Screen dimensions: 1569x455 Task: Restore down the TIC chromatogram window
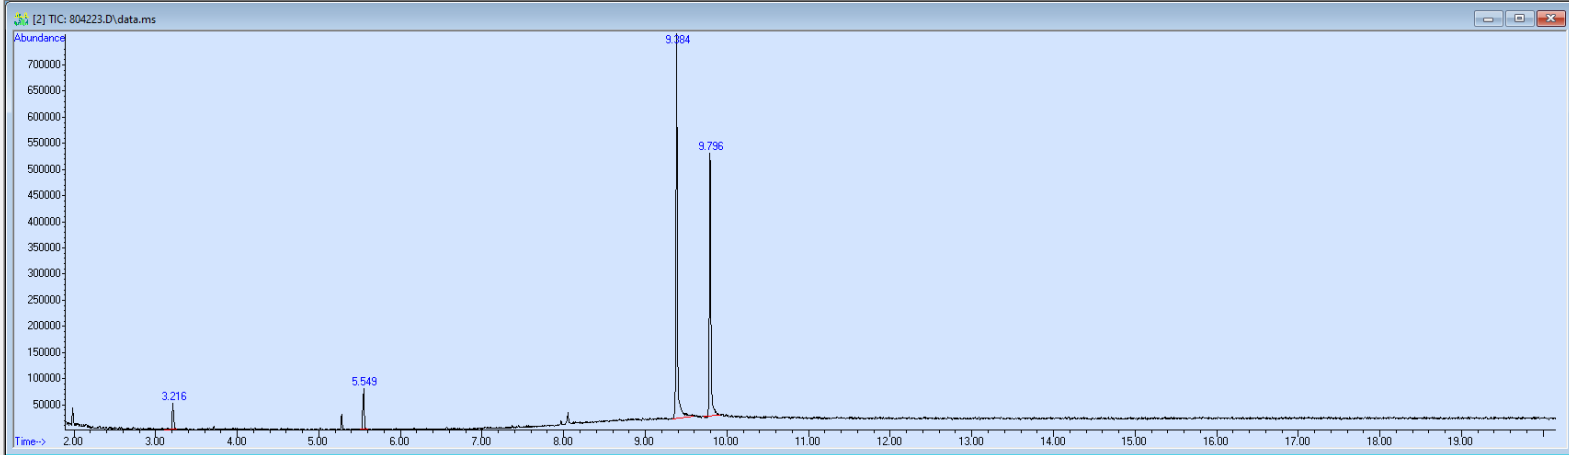(1519, 18)
